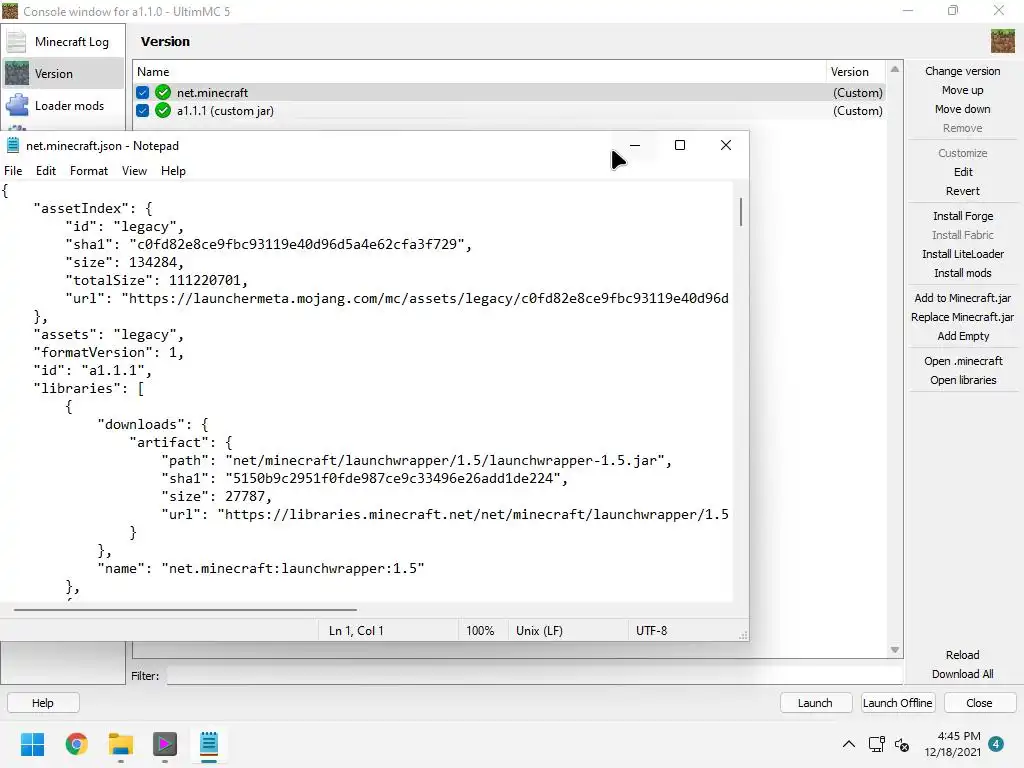Click the version list scroll up arrow
Viewport: 1024px width, 768px height.
point(895,69)
